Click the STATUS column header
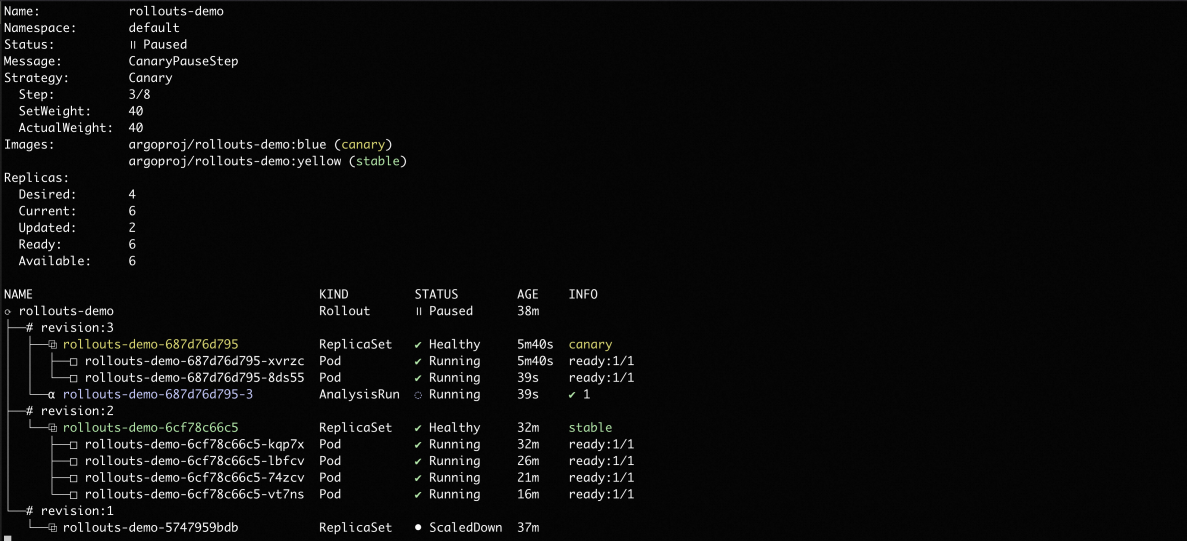This screenshot has width=1187, height=541. coord(437,294)
